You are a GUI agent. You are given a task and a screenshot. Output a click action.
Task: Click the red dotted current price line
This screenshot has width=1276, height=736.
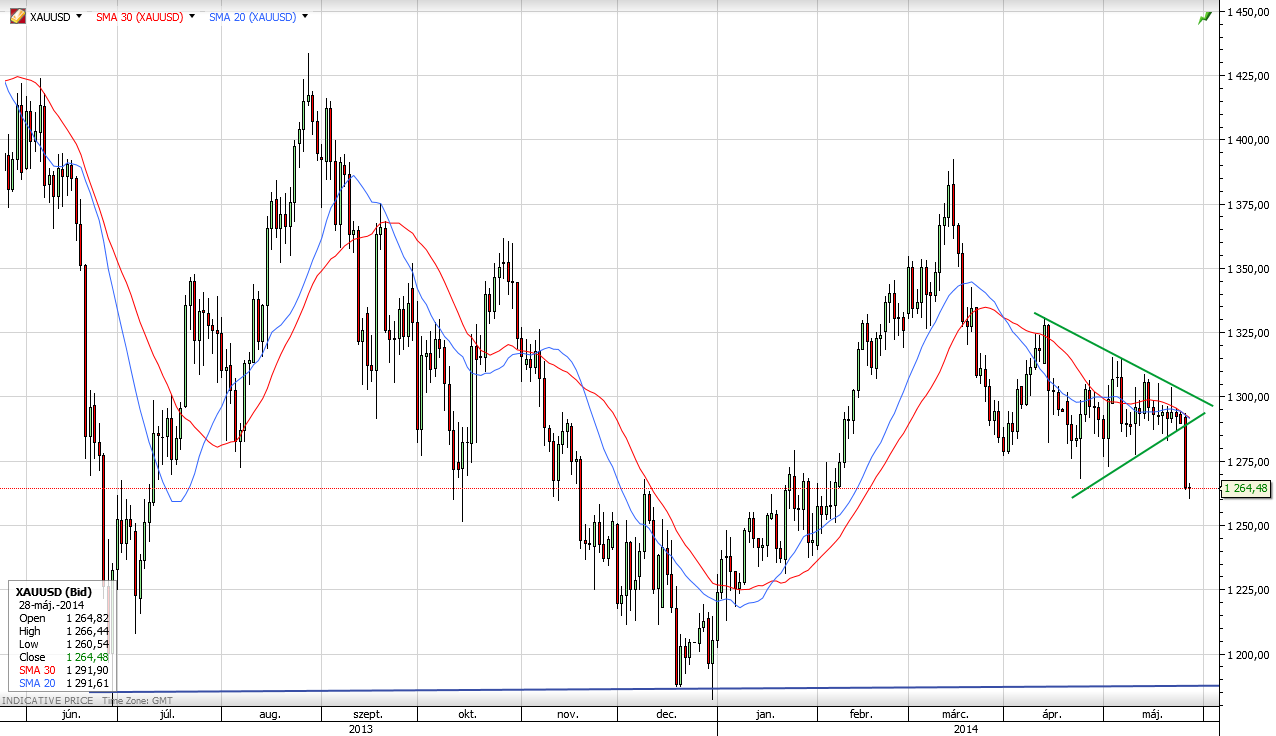coord(610,488)
